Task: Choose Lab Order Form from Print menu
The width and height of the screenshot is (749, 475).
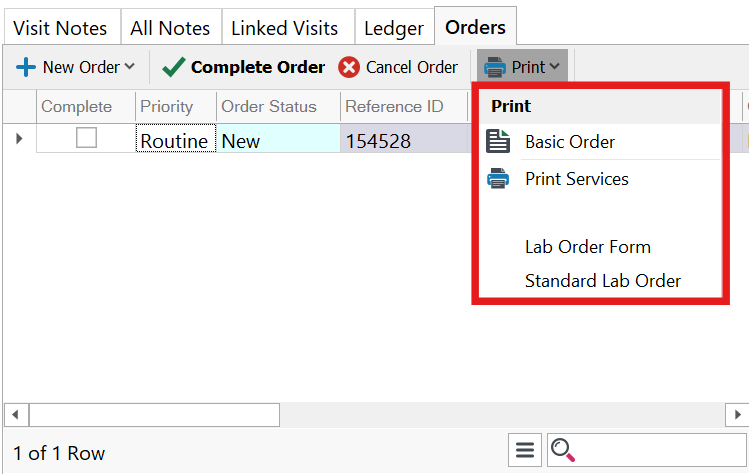Action: click(587, 247)
